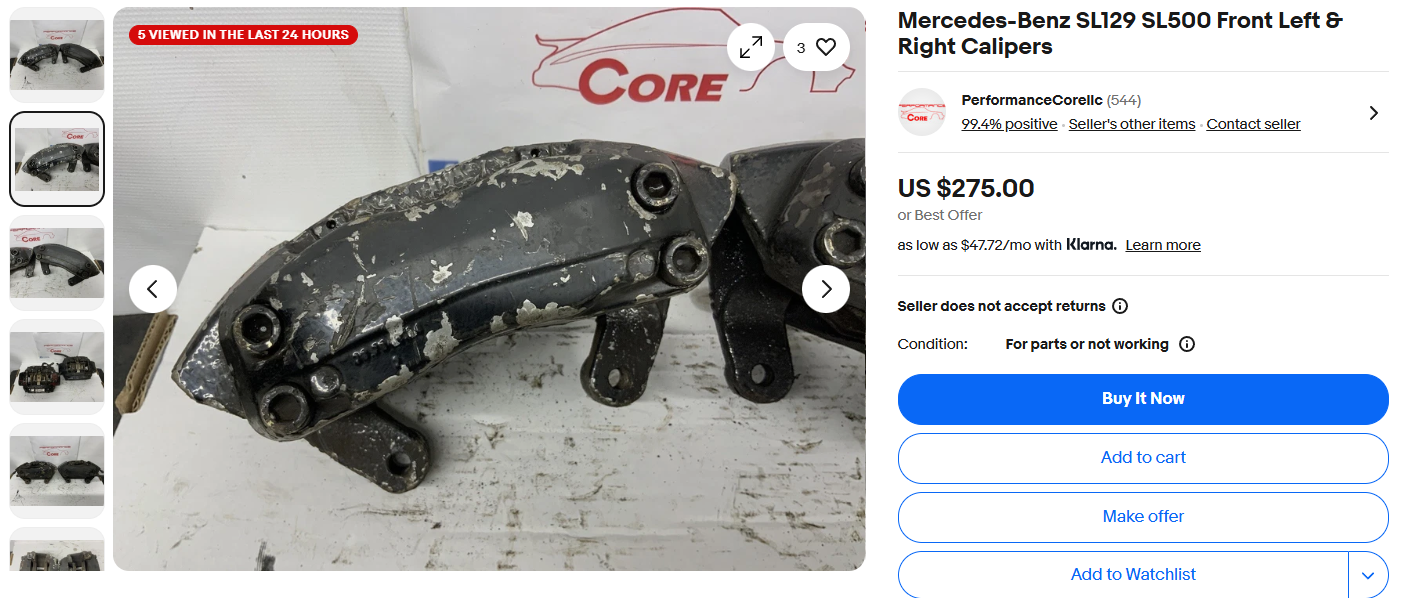This screenshot has width=1404, height=598.
Task: Show the previous photo arrow
Action: pyautogui.click(x=153, y=289)
